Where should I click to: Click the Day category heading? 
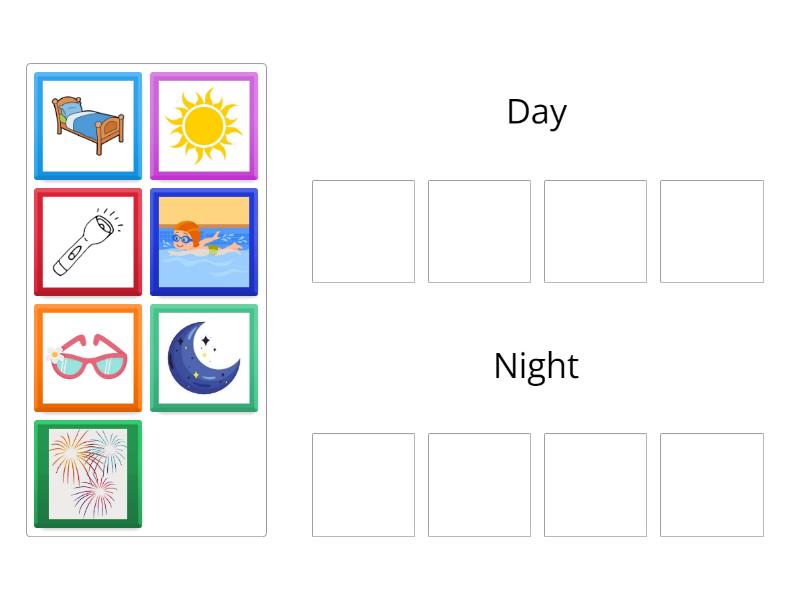(537, 111)
